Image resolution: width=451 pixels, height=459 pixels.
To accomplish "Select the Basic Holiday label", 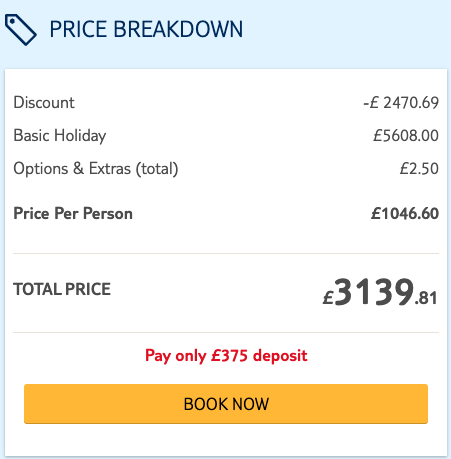I will pos(60,136).
